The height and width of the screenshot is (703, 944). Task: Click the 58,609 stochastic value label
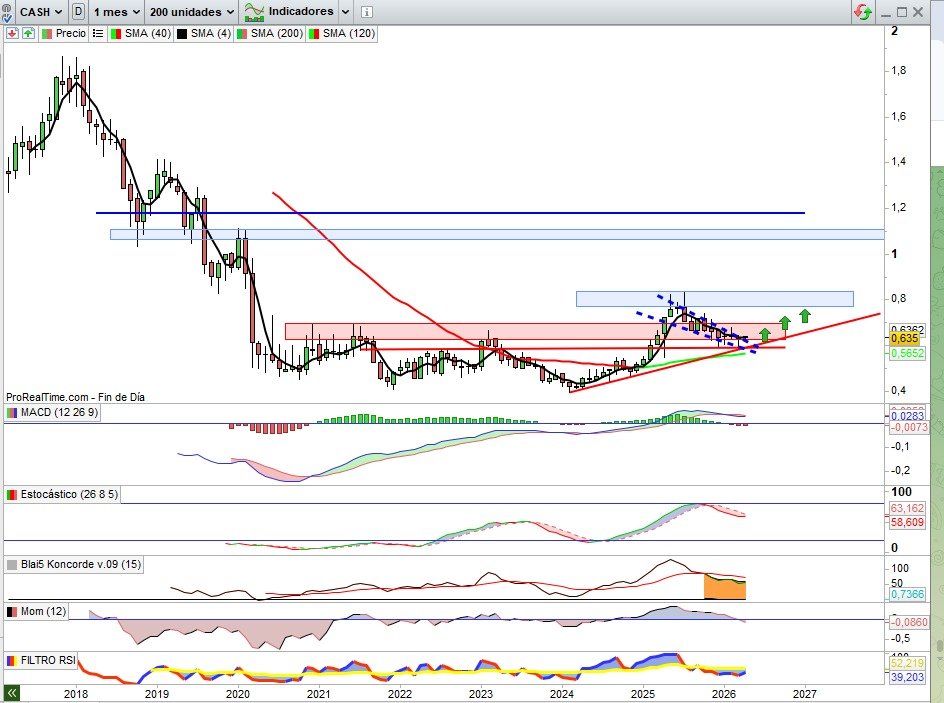[x=907, y=522]
